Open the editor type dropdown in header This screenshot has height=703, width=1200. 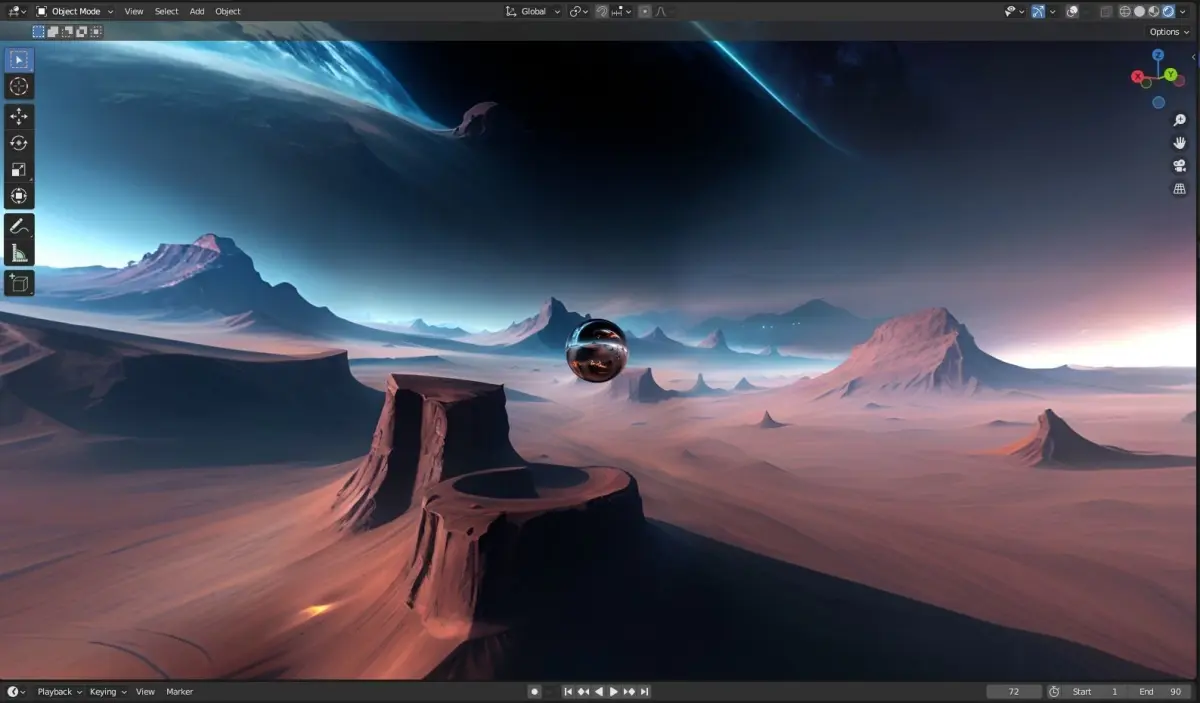tap(17, 11)
